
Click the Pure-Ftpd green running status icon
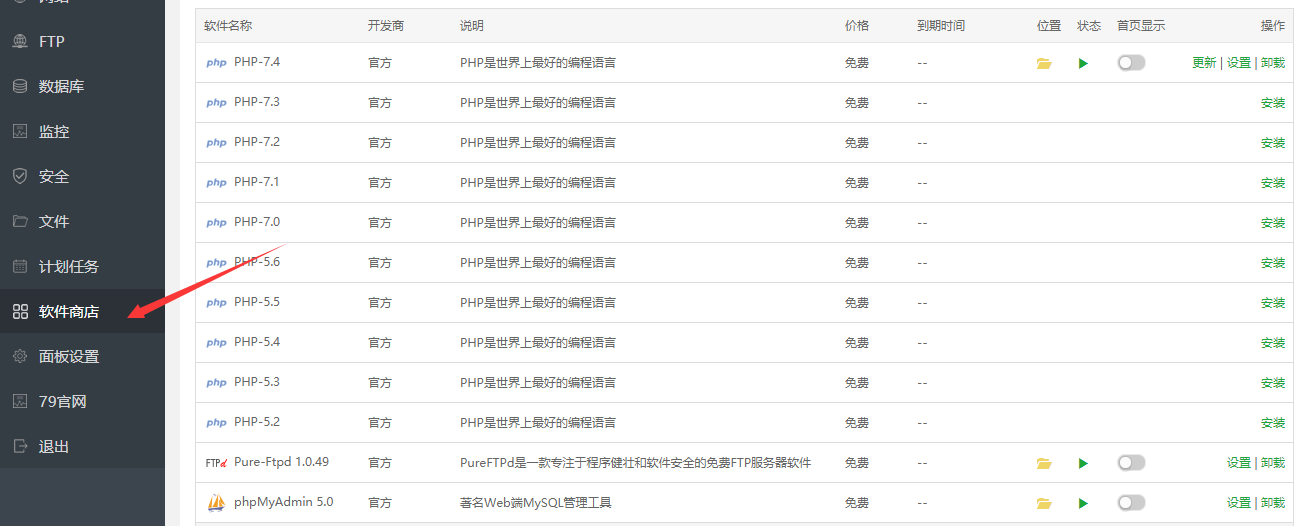[1083, 463]
